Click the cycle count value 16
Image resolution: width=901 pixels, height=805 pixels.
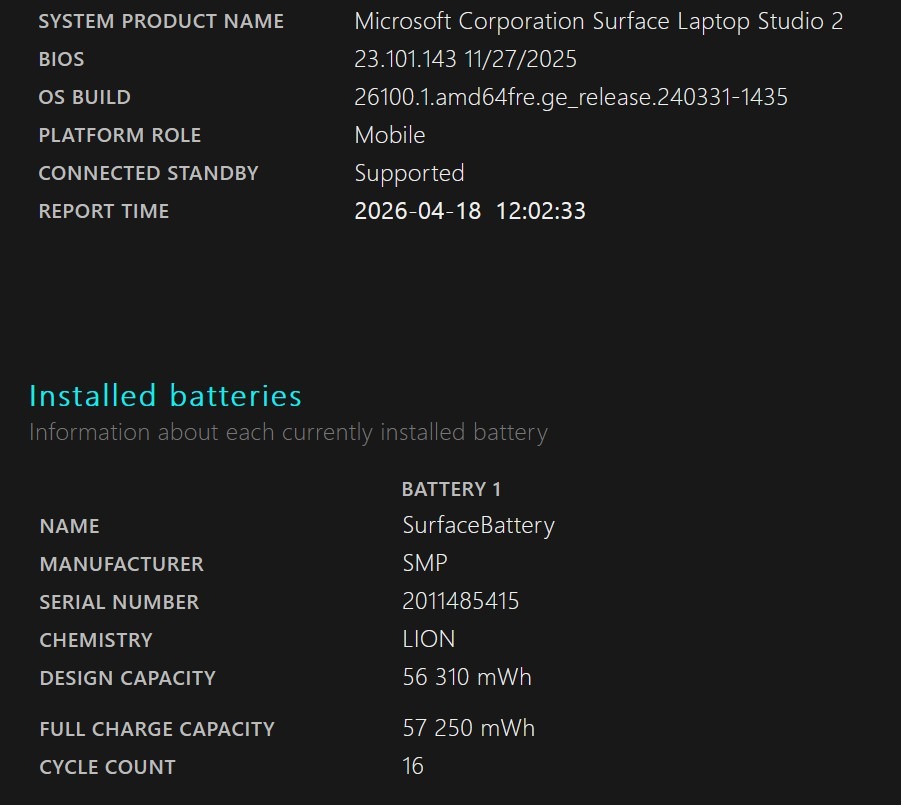point(413,767)
